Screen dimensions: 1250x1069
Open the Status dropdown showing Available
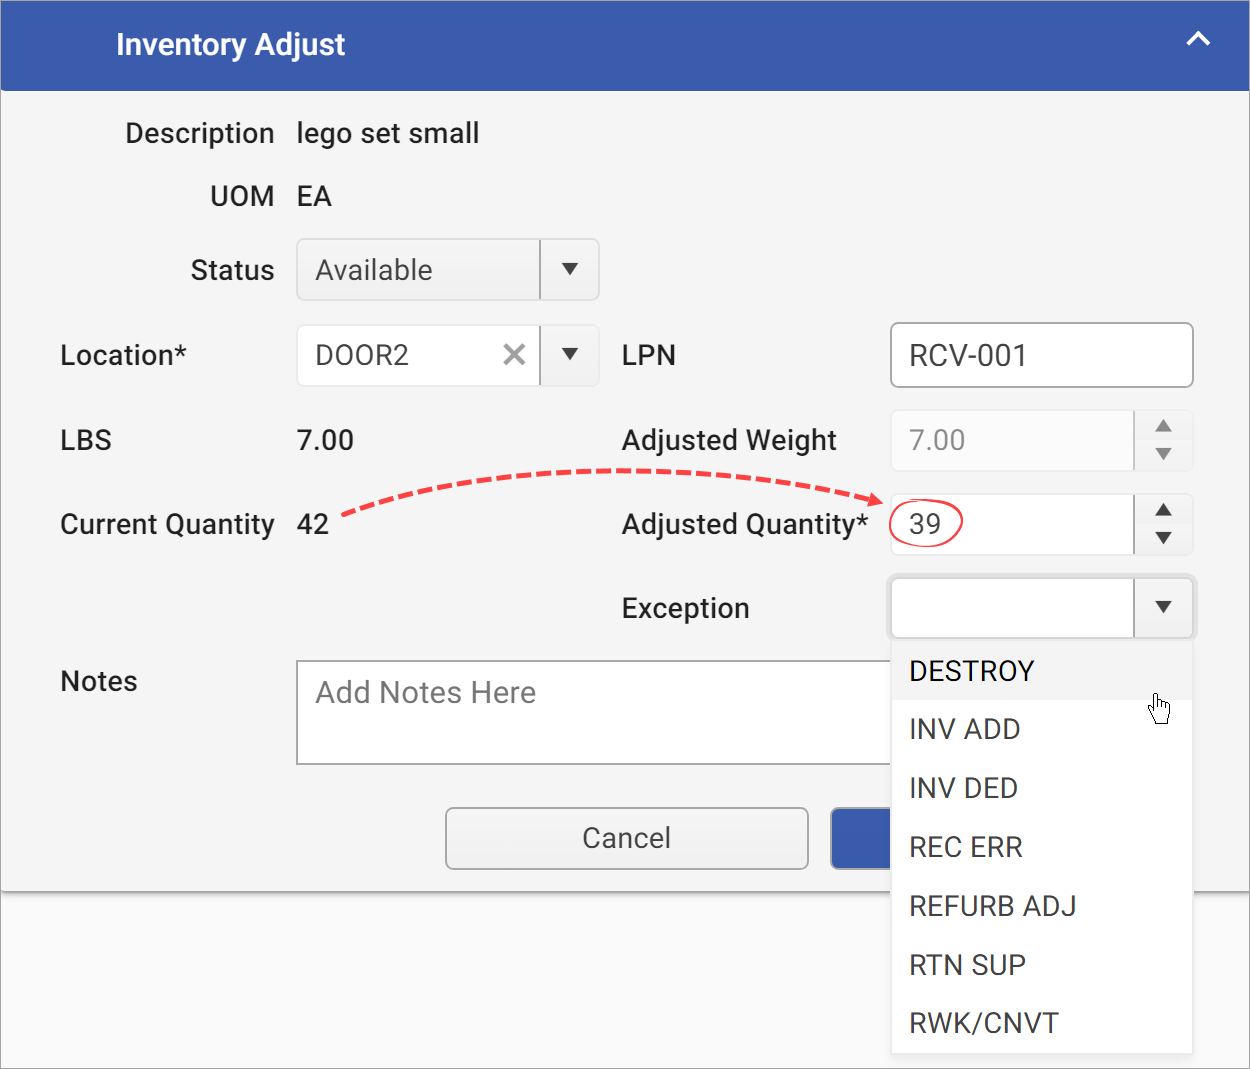coord(569,269)
